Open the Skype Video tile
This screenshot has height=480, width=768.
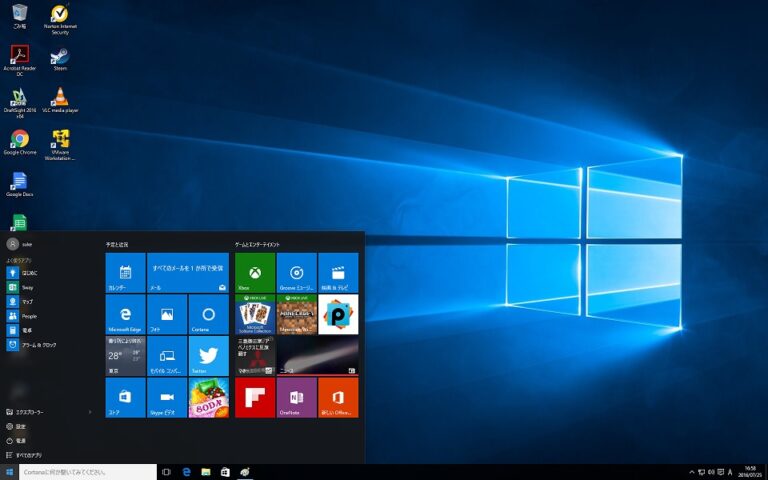coord(167,398)
